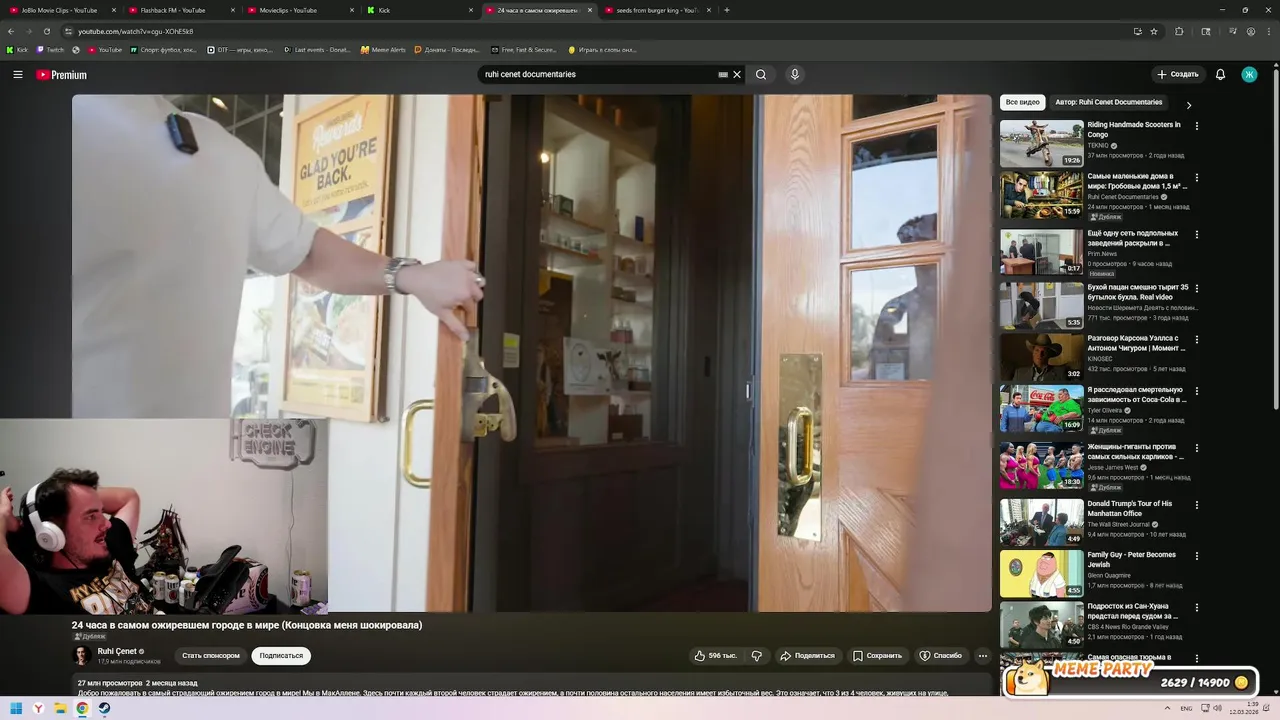Open Разговор Карсона Уэллса thumbnail
The width and height of the screenshot is (1280, 720).
point(1041,356)
